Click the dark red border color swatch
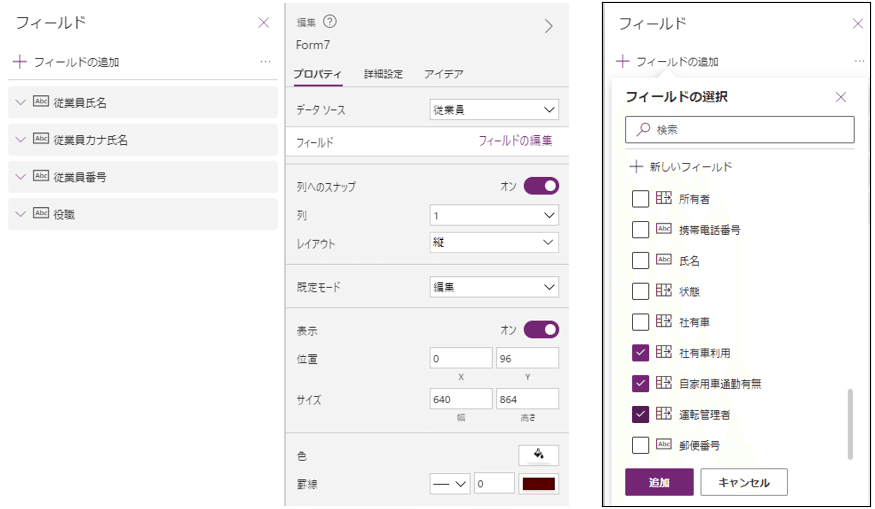875x509 pixels. point(539,484)
